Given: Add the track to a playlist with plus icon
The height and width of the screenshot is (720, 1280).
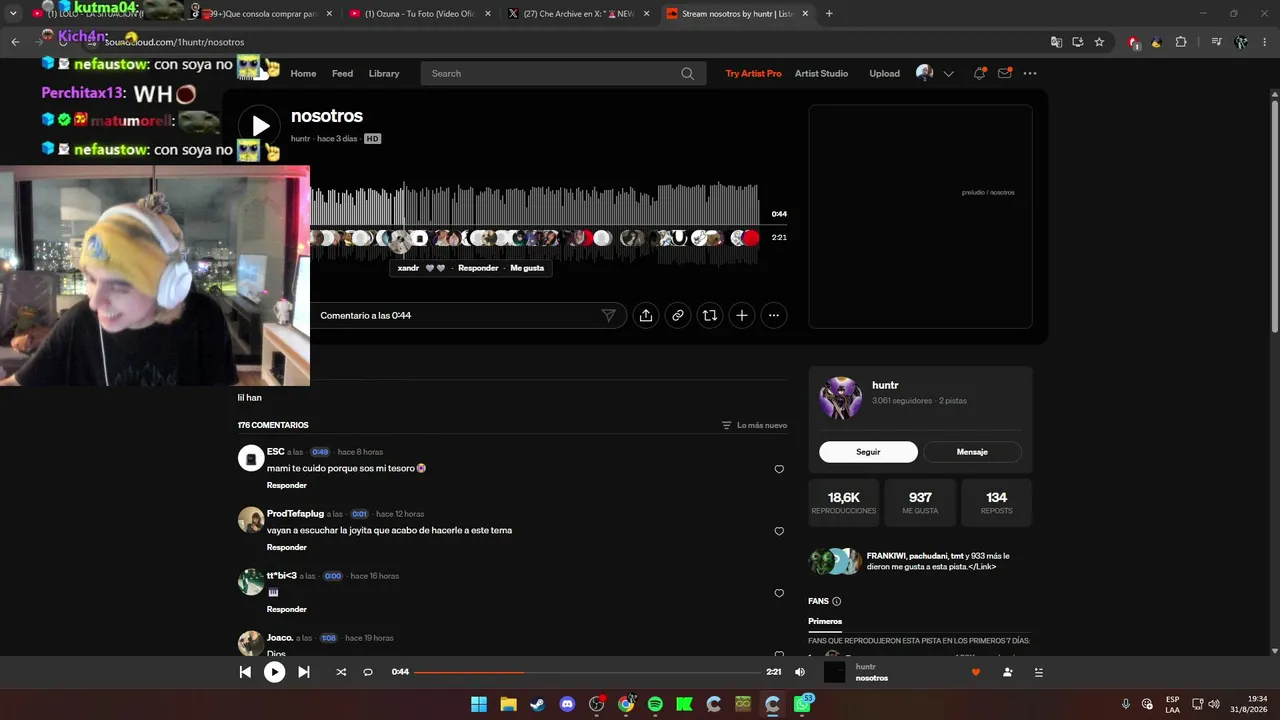Looking at the screenshot, I should tap(742, 315).
